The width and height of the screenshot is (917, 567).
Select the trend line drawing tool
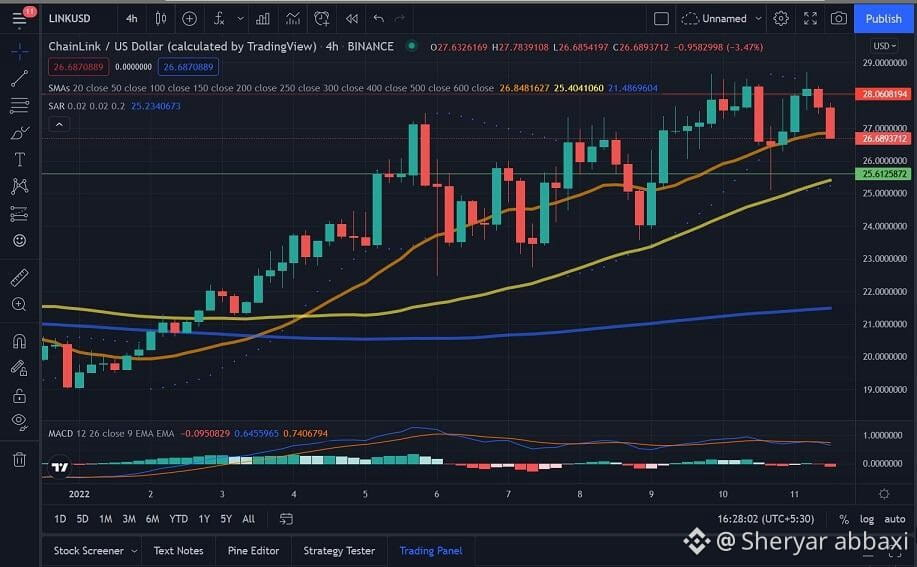(19, 78)
